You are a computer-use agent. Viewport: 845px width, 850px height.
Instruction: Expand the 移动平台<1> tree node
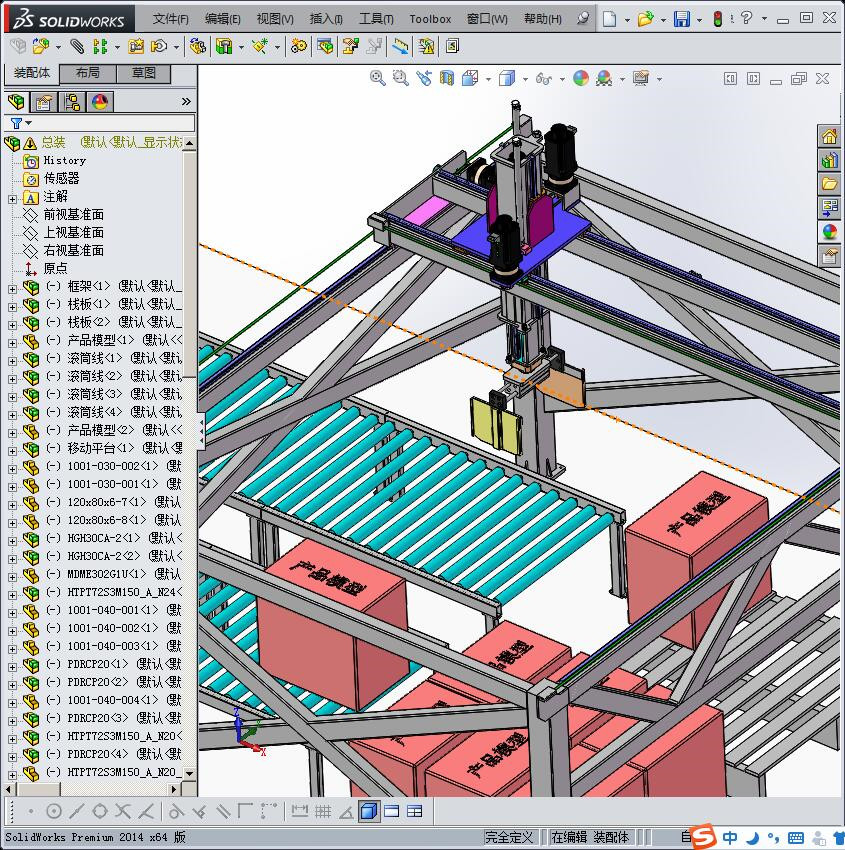(x=12, y=451)
